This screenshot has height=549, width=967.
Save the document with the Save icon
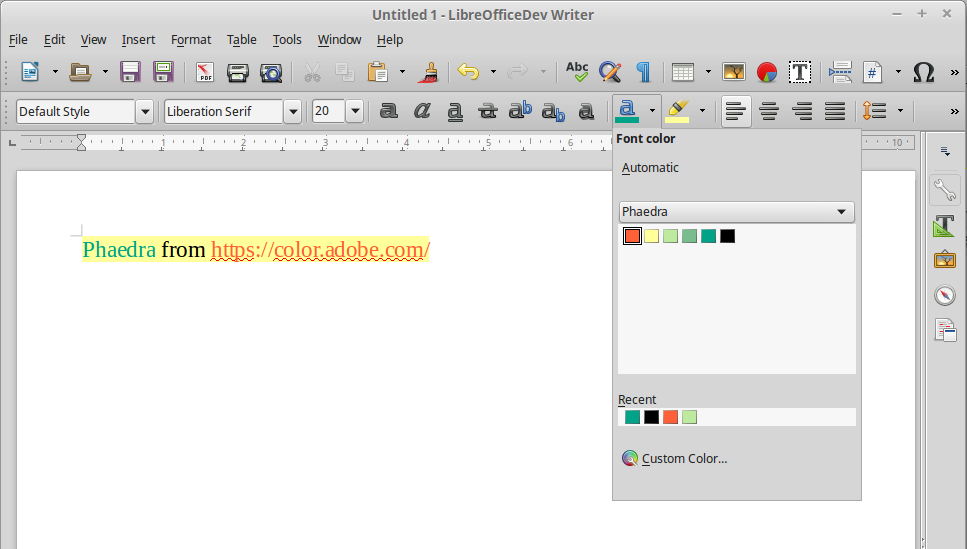(130, 72)
